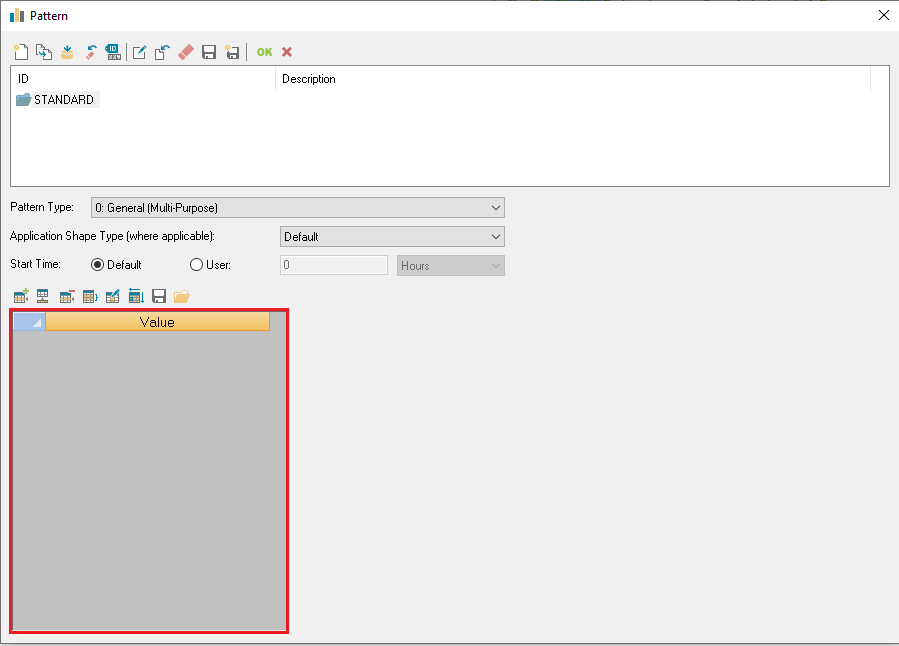Click the orange Value column header
899x646 pixels.
[x=156, y=321]
